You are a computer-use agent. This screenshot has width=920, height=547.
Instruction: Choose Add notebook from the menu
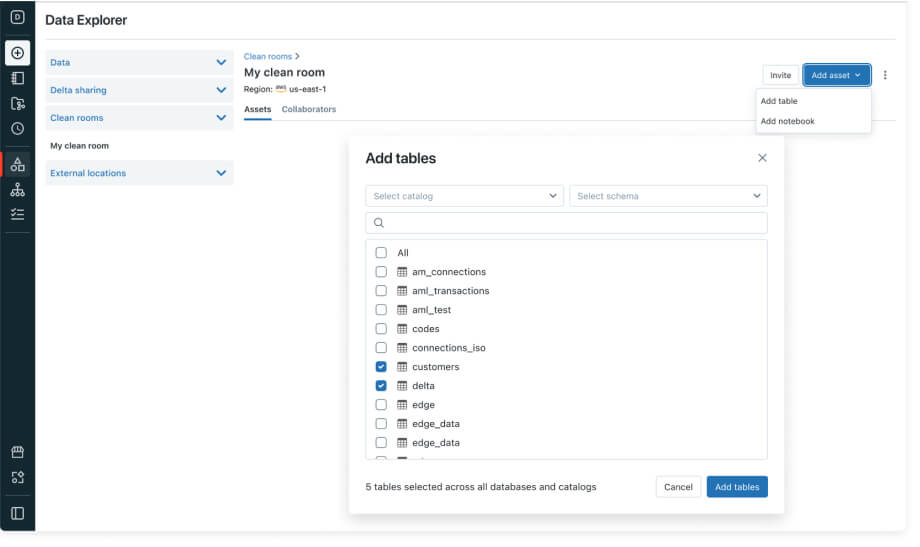787,121
